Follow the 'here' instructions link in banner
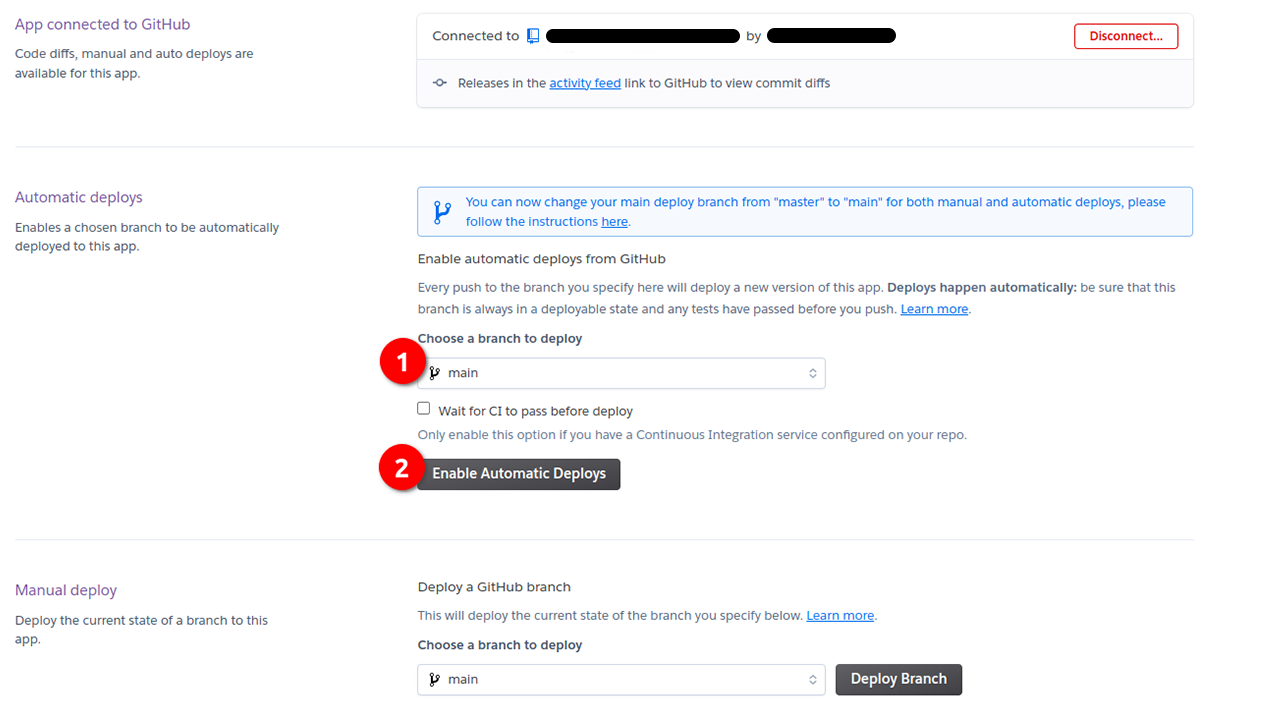Image resolution: width=1280 pixels, height=720 pixels. click(614, 222)
